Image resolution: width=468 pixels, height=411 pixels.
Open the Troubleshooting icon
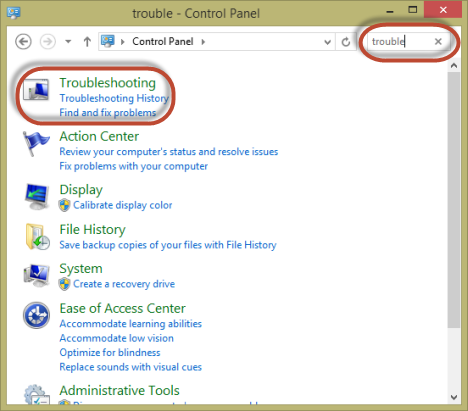click(x=36, y=89)
